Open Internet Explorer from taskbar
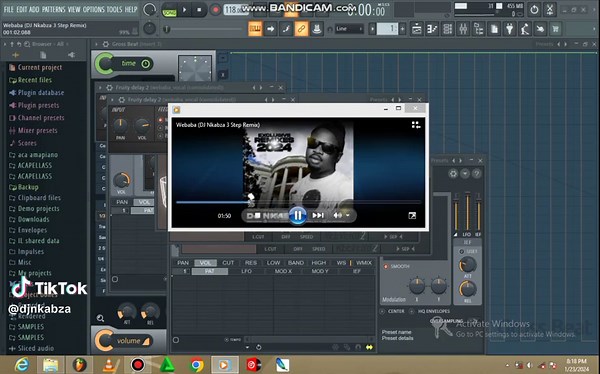This screenshot has width=600, height=374. [22, 365]
